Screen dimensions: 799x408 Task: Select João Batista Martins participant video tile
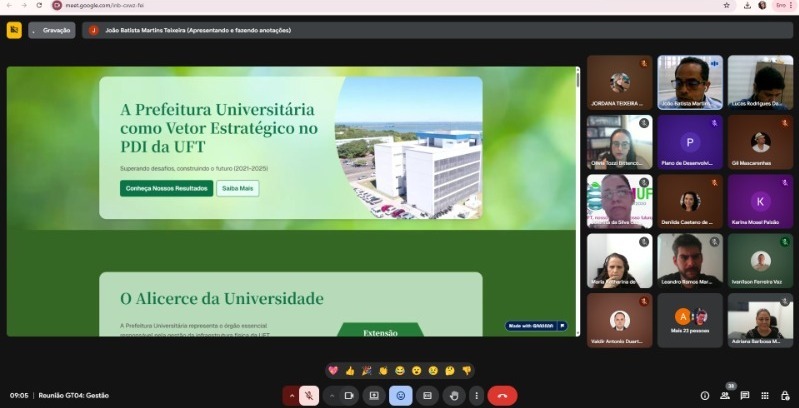[690, 81]
